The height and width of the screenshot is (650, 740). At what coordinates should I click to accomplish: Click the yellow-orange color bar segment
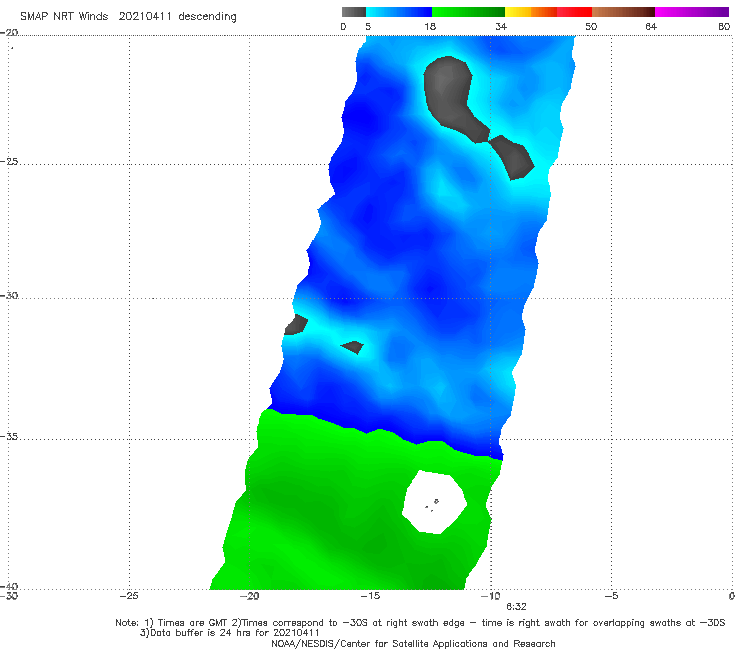pyautogui.click(x=530, y=12)
